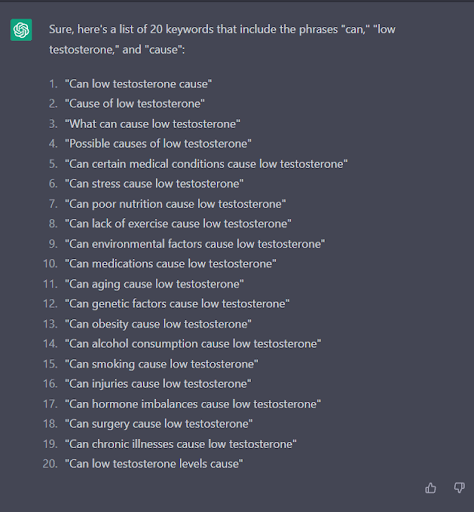
Task: Click the environmental factors keyword line
Action: click(195, 244)
